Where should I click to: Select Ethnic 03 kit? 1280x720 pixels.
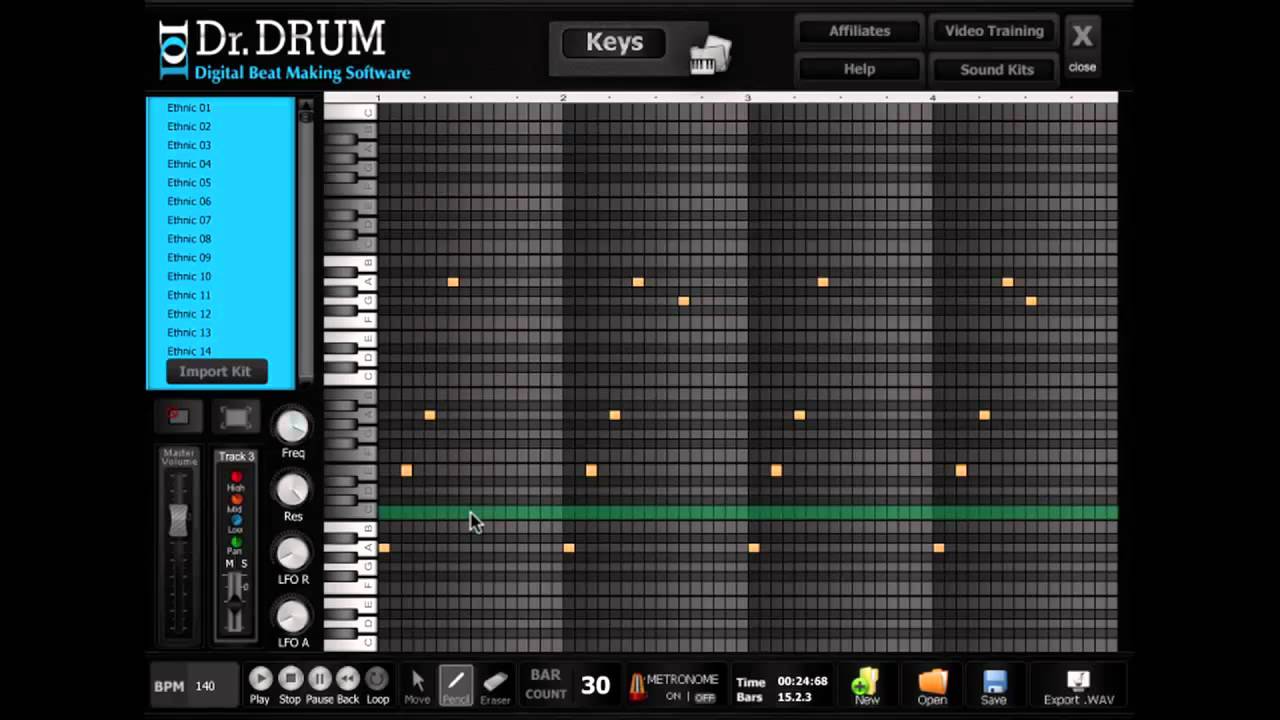(189, 145)
